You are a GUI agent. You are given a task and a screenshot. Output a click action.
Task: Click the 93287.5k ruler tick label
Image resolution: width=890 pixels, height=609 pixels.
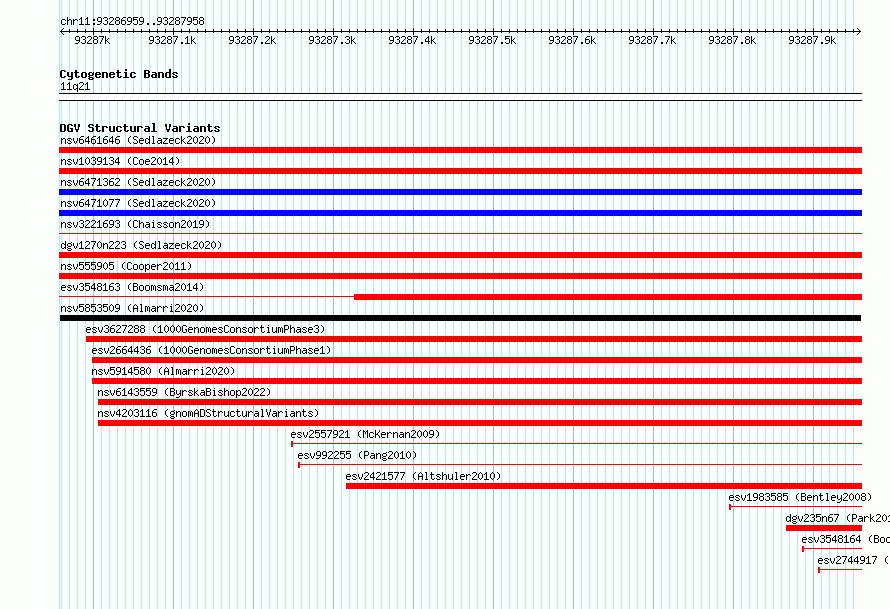coord(492,40)
